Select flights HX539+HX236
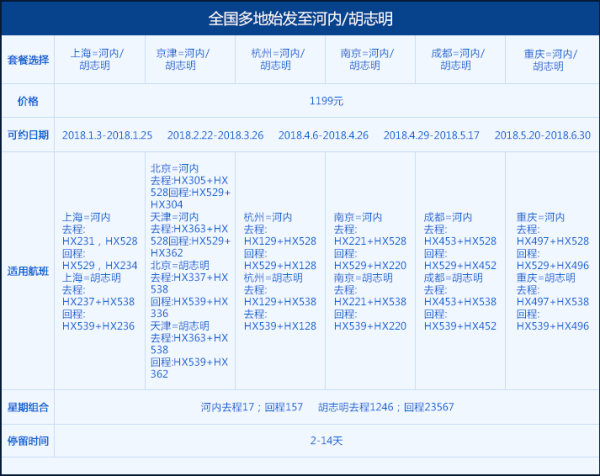This screenshot has height=476, width=600. (98, 326)
